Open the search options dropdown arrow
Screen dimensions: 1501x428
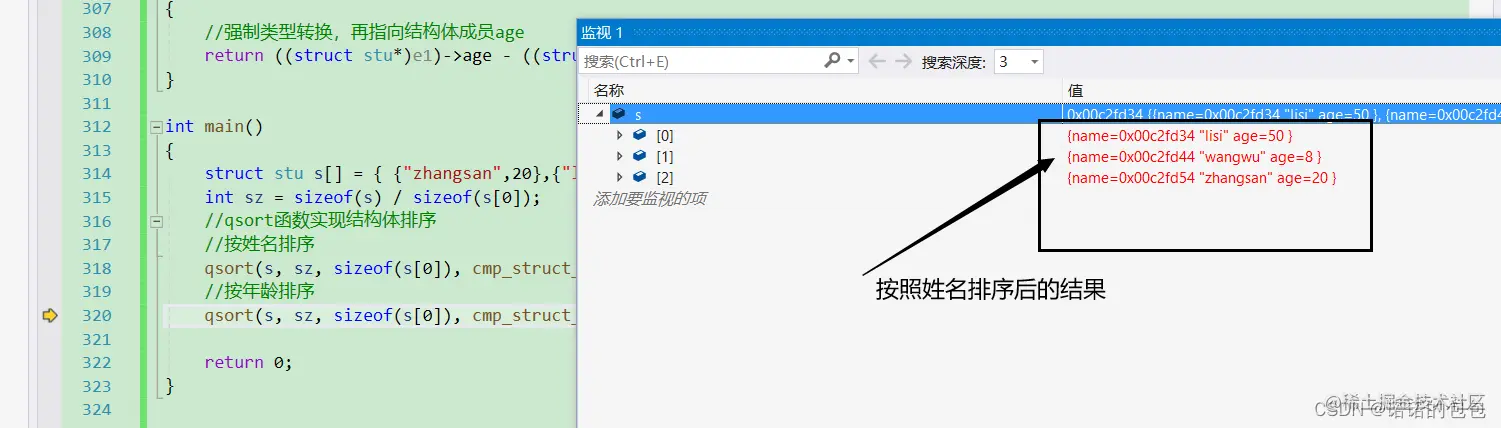[851, 61]
